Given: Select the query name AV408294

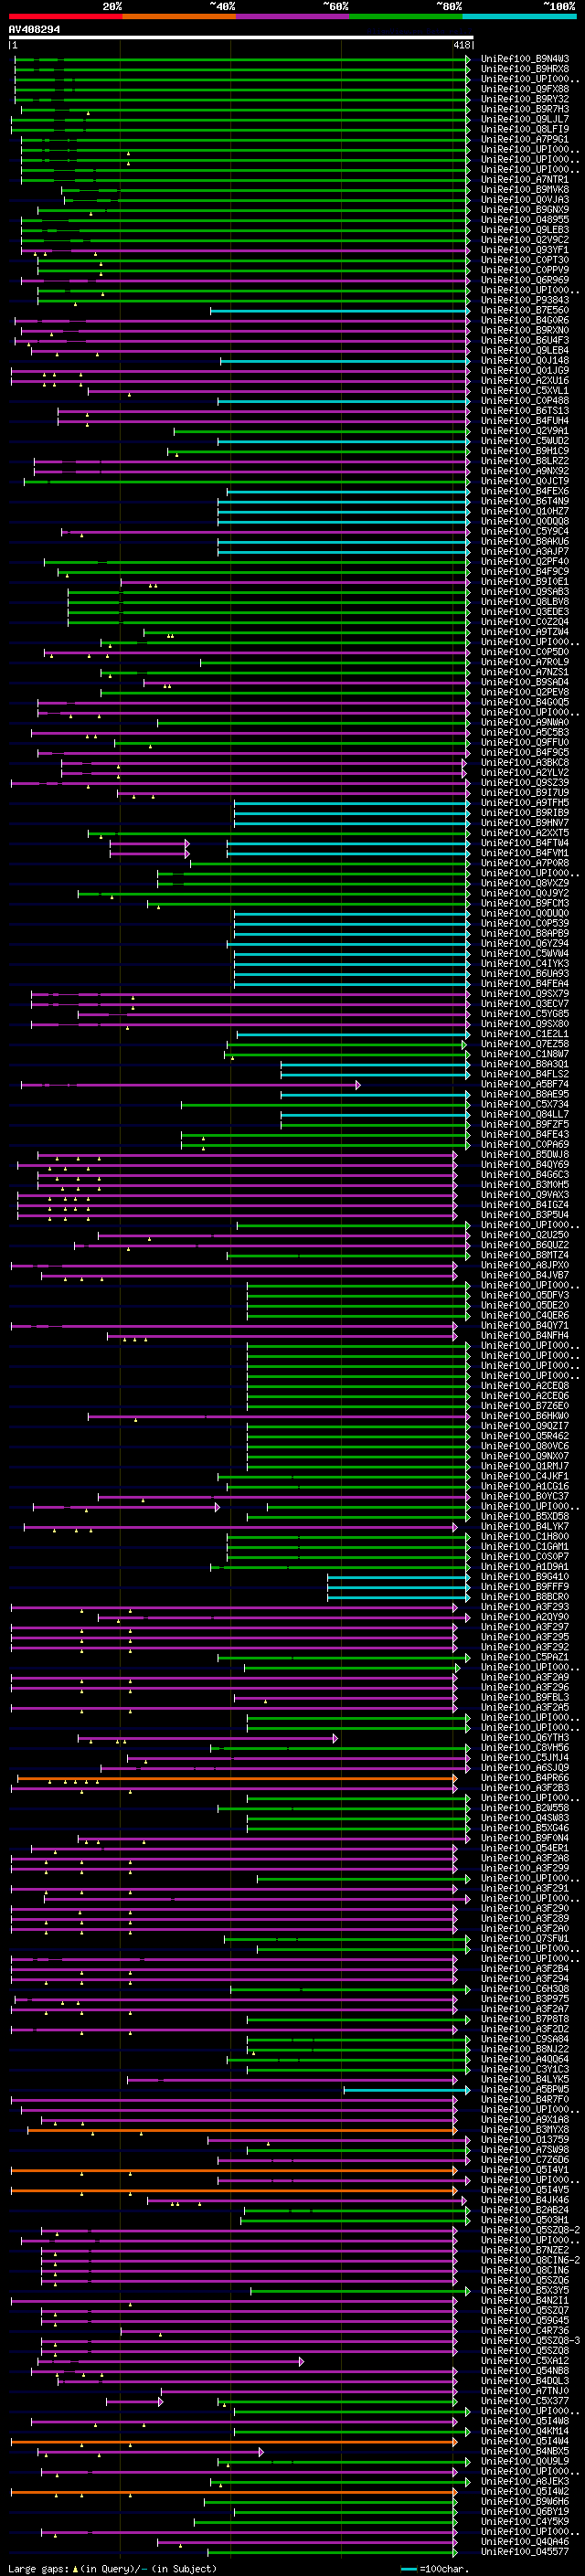Looking at the screenshot, I should pyautogui.click(x=34, y=29).
